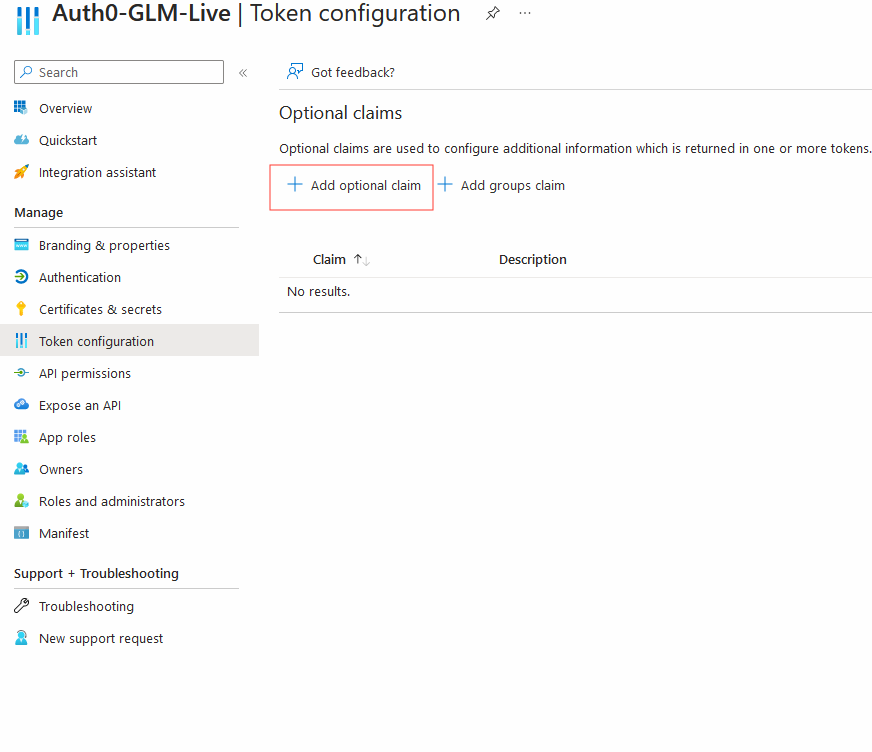Viewport: 872px width, 752px height.
Task: Click the Token configuration header icon
Action: [28, 20]
